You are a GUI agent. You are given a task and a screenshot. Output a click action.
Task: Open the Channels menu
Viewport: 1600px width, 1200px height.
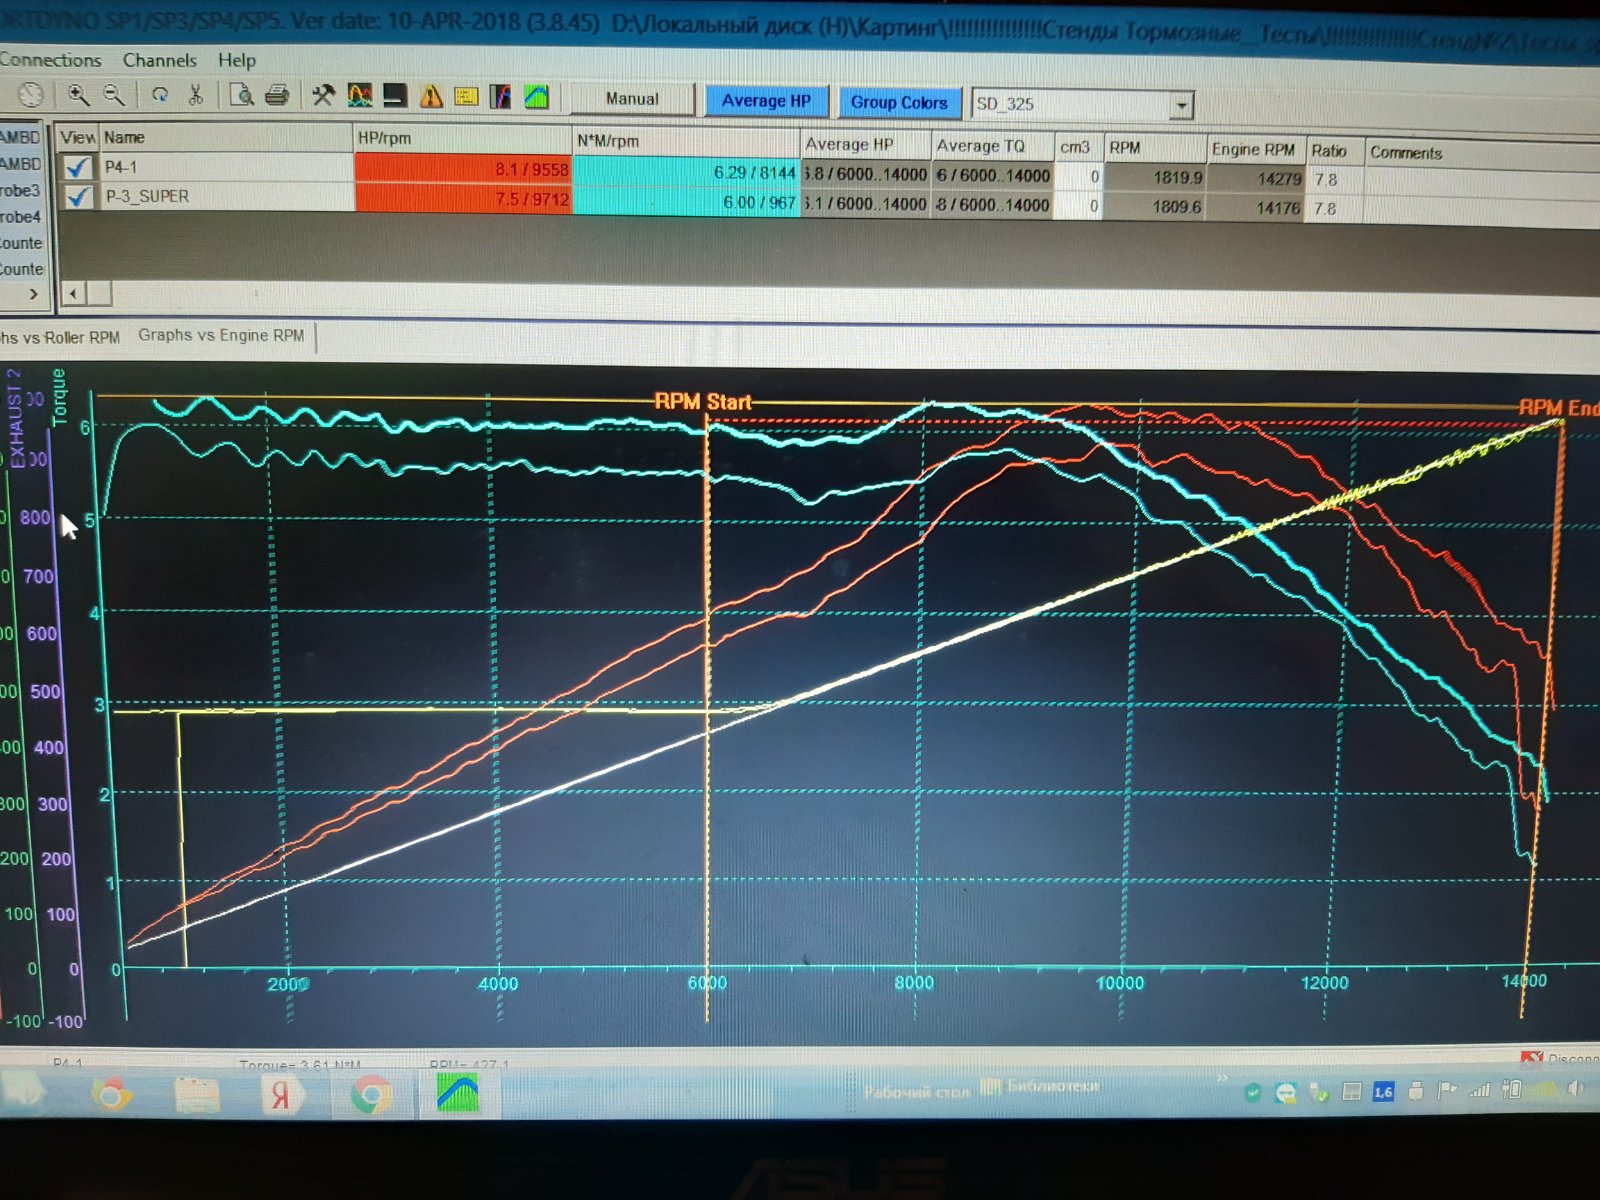[x=159, y=60]
